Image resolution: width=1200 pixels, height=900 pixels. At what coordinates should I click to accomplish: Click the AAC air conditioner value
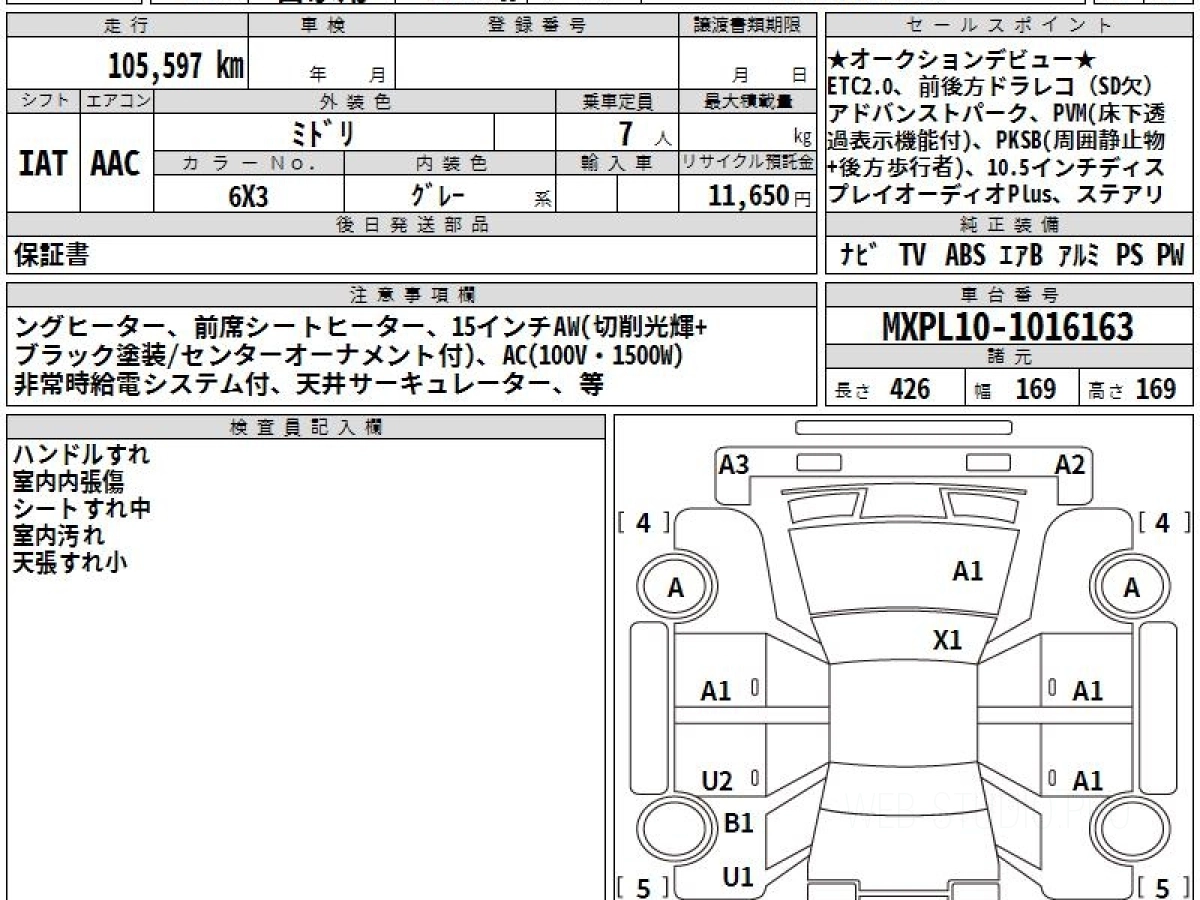click(116, 164)
